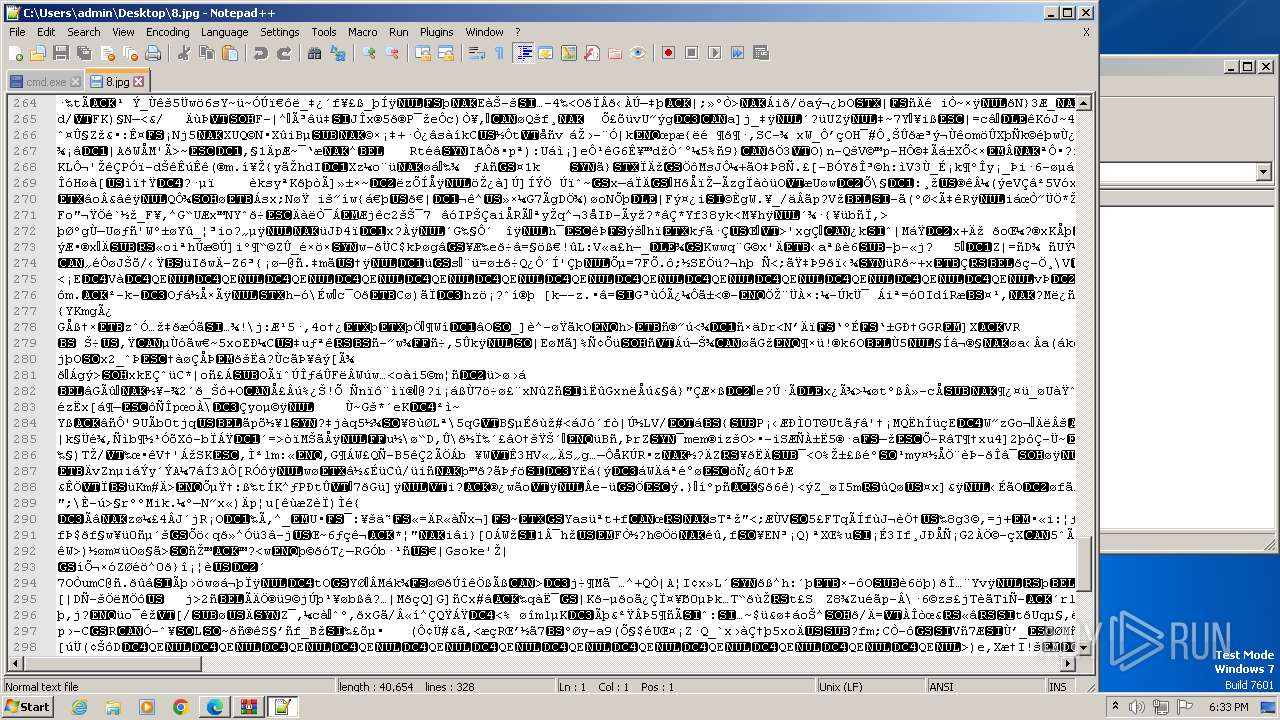The height and width of the screenshot is (720, 1280).
Task: Open the ? help menu
Action: tap(518, 32)
